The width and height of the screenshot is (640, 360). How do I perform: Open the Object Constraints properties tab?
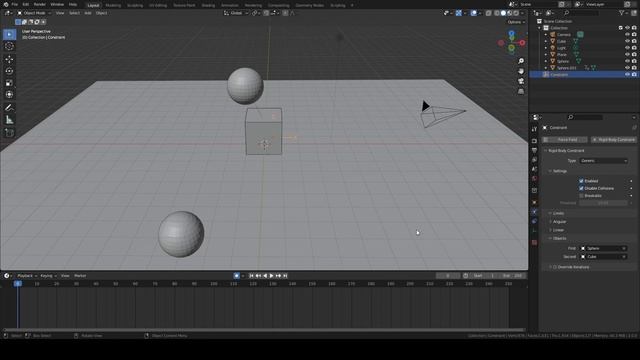534,221
